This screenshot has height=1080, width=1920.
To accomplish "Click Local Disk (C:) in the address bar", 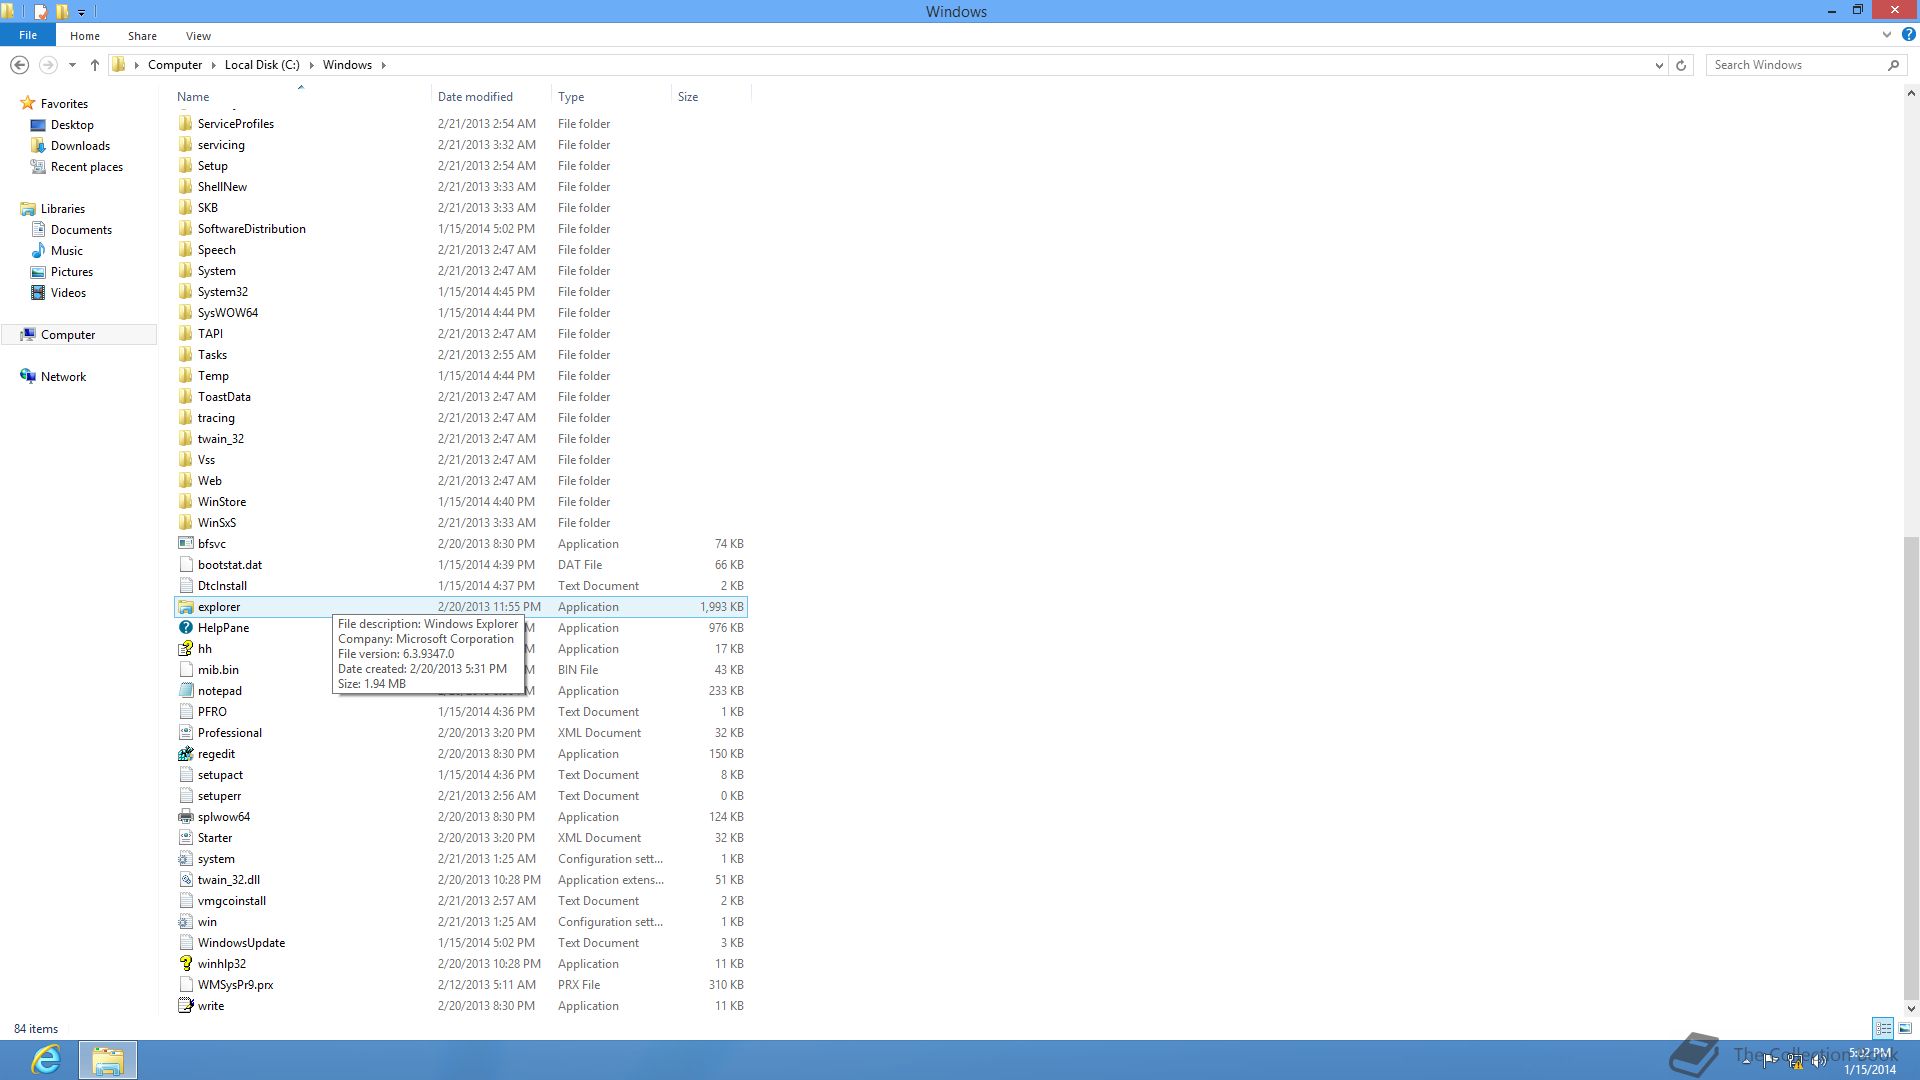I will pyautogui.click(x=262, y=65).
